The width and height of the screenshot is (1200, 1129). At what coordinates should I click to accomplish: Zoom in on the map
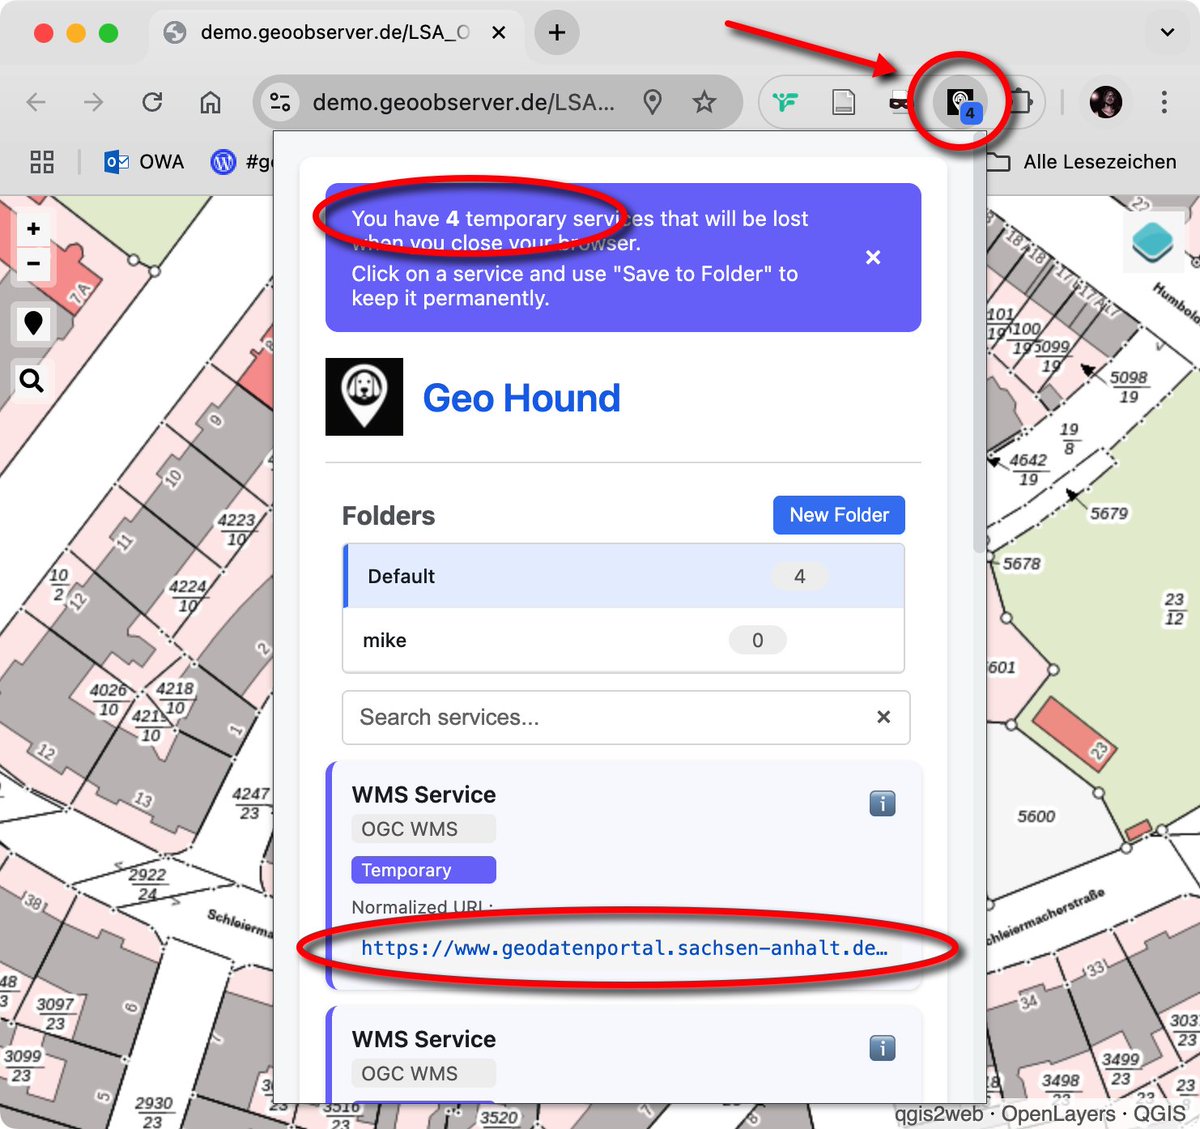click(x=33, y=229)
